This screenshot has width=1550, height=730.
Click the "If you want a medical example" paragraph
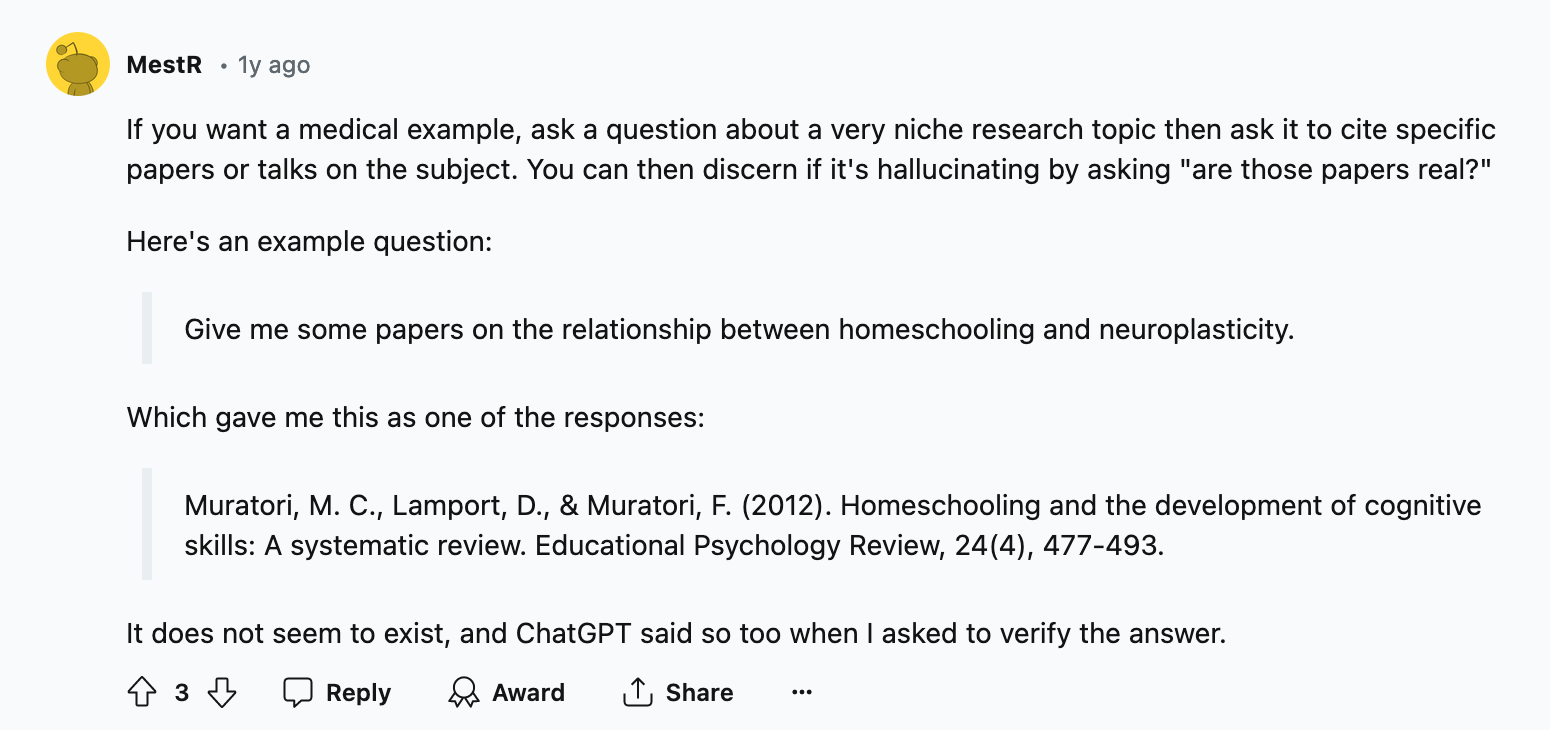[810, 149]
